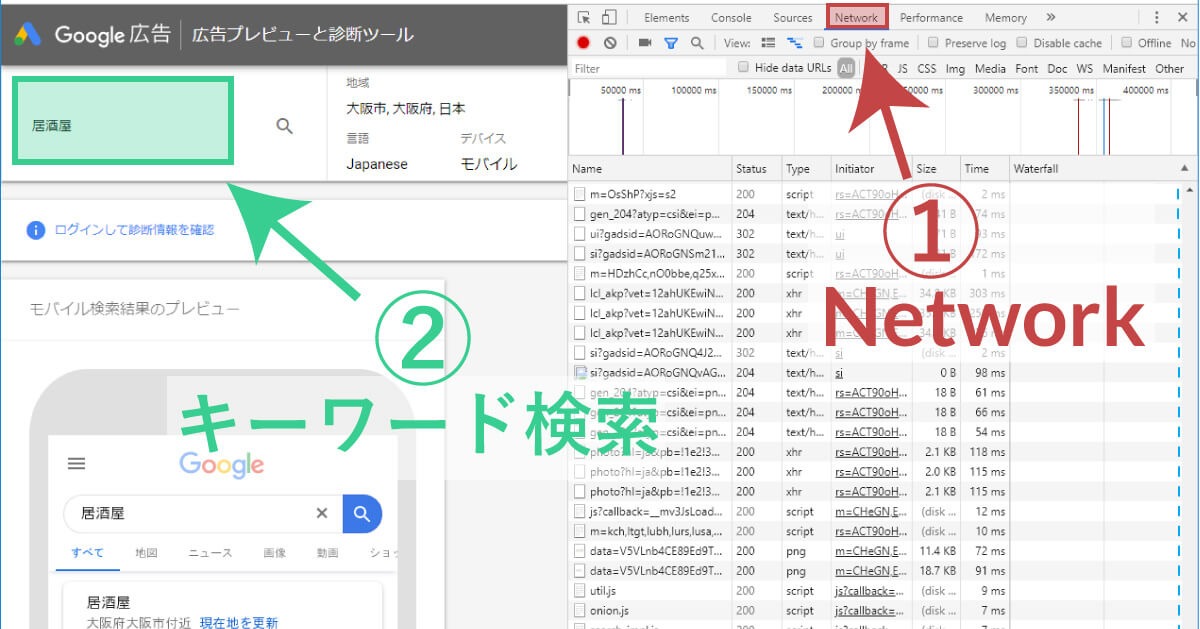The width and height of the screenshot is (1200, 629).
Task: Toggle the overview waterfall view icon
Action: [795, 43]
